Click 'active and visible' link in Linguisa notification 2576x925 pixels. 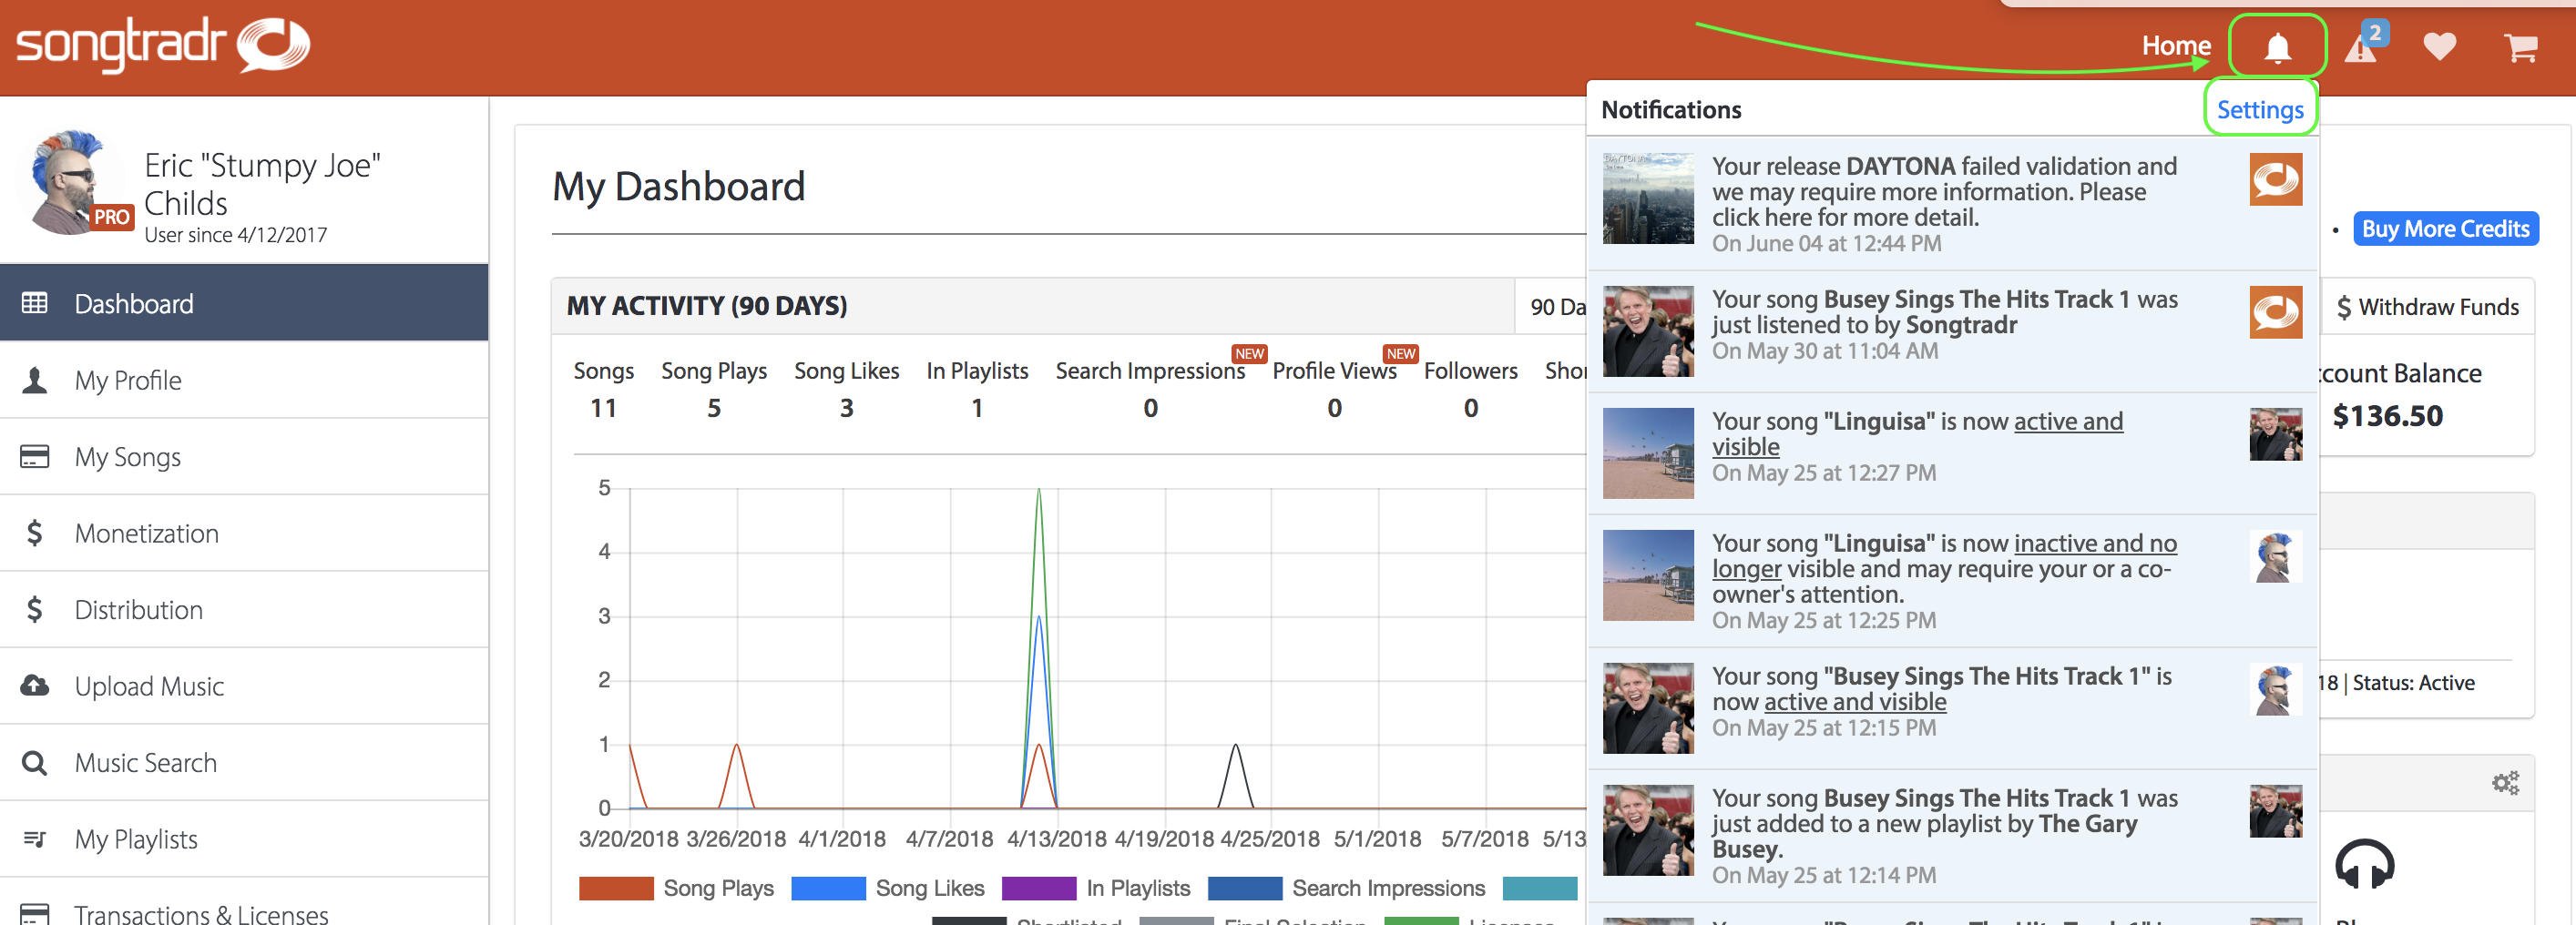[x=1917, y=434]
